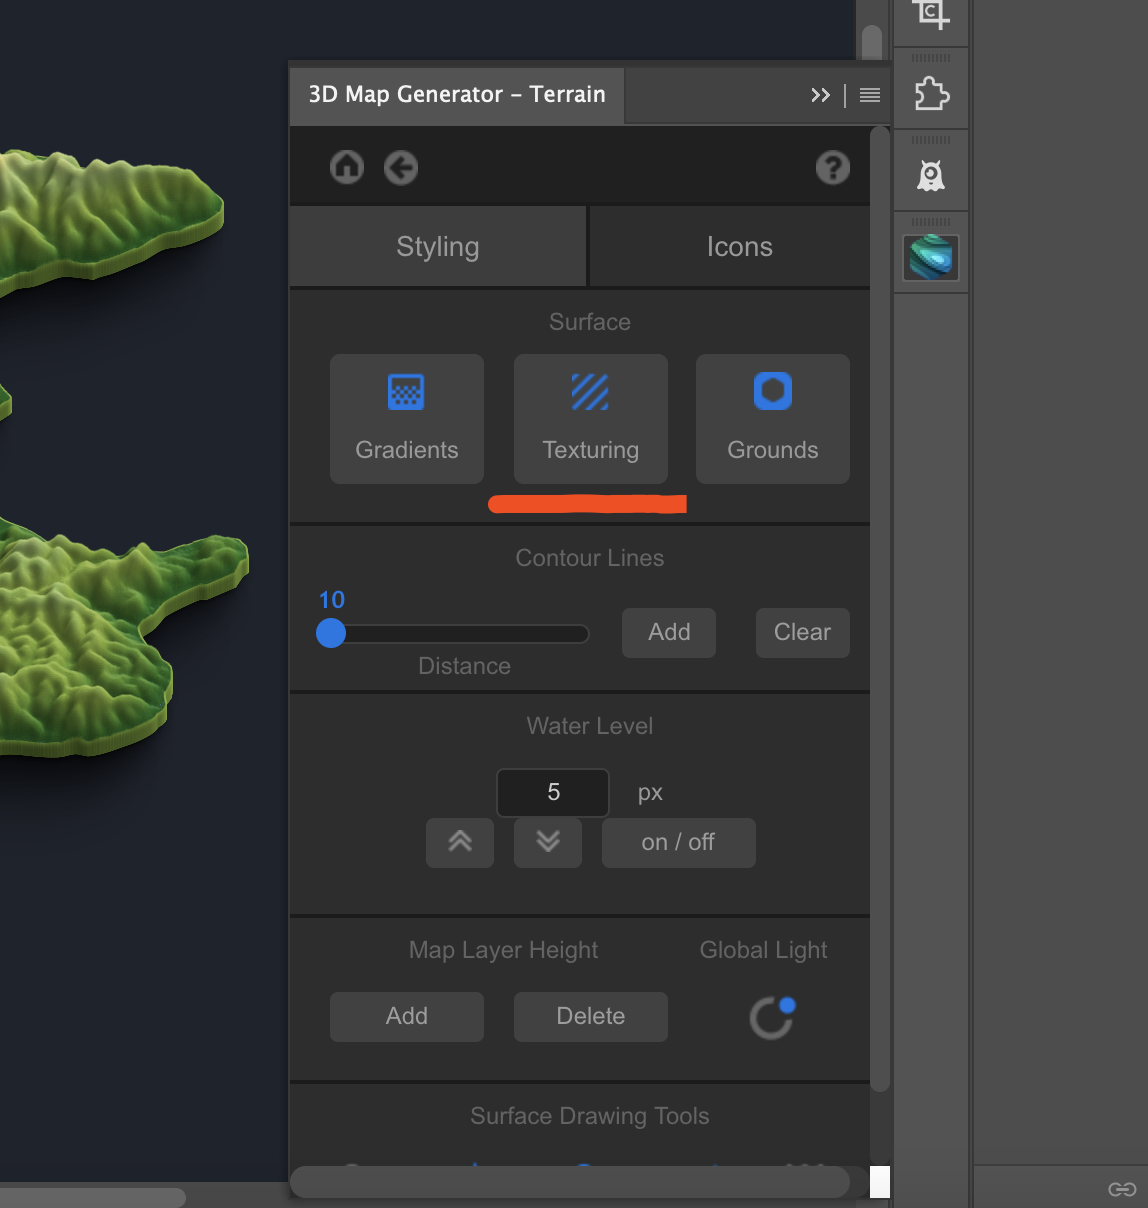The image size is (1148, 1208).
Task: Open the panel flyout menu
Action: point(870,95)
